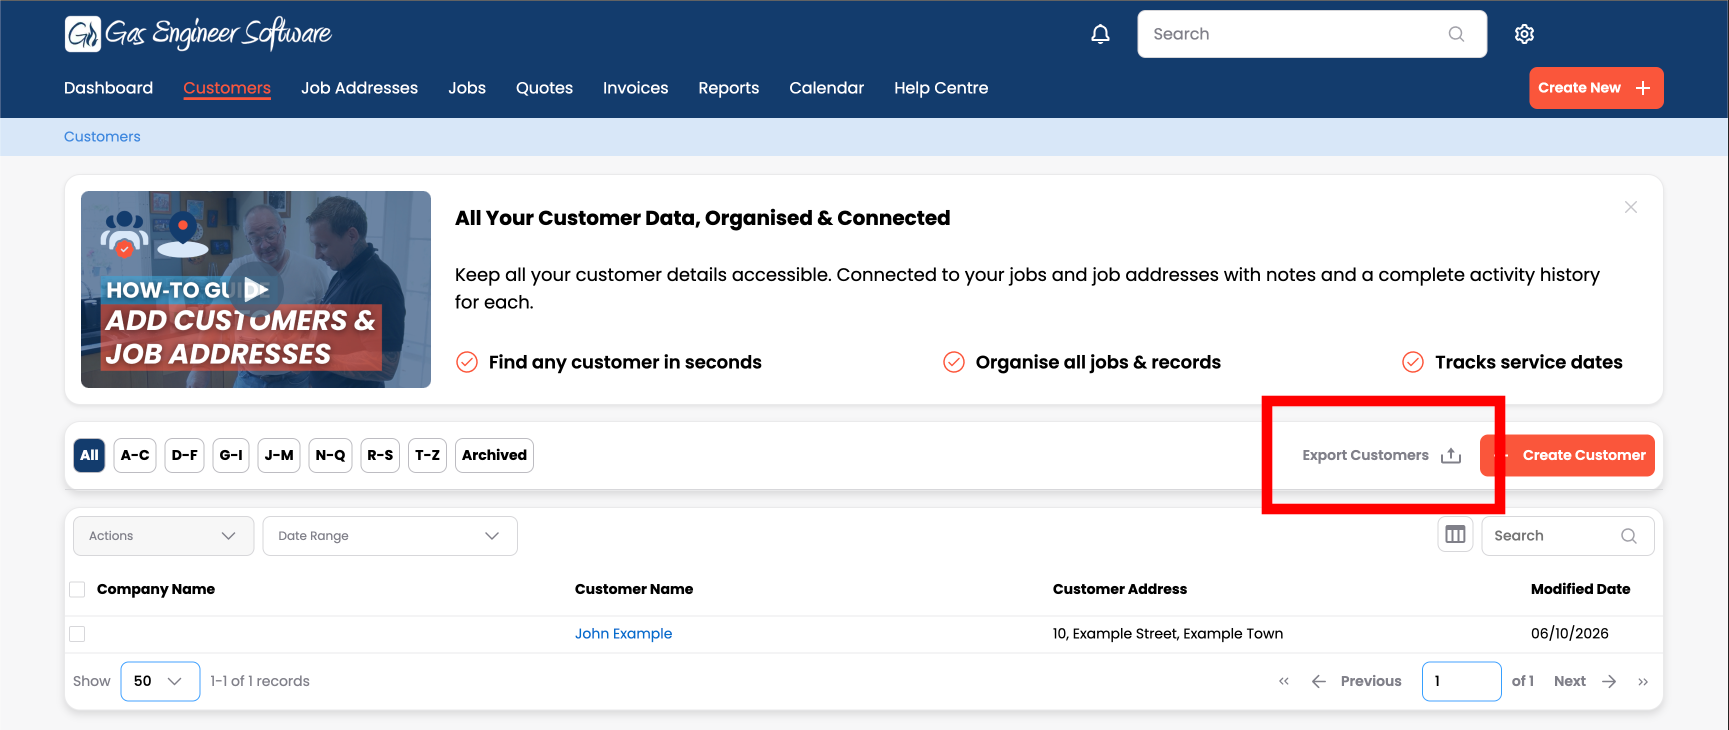Open the Reports section

728,88
